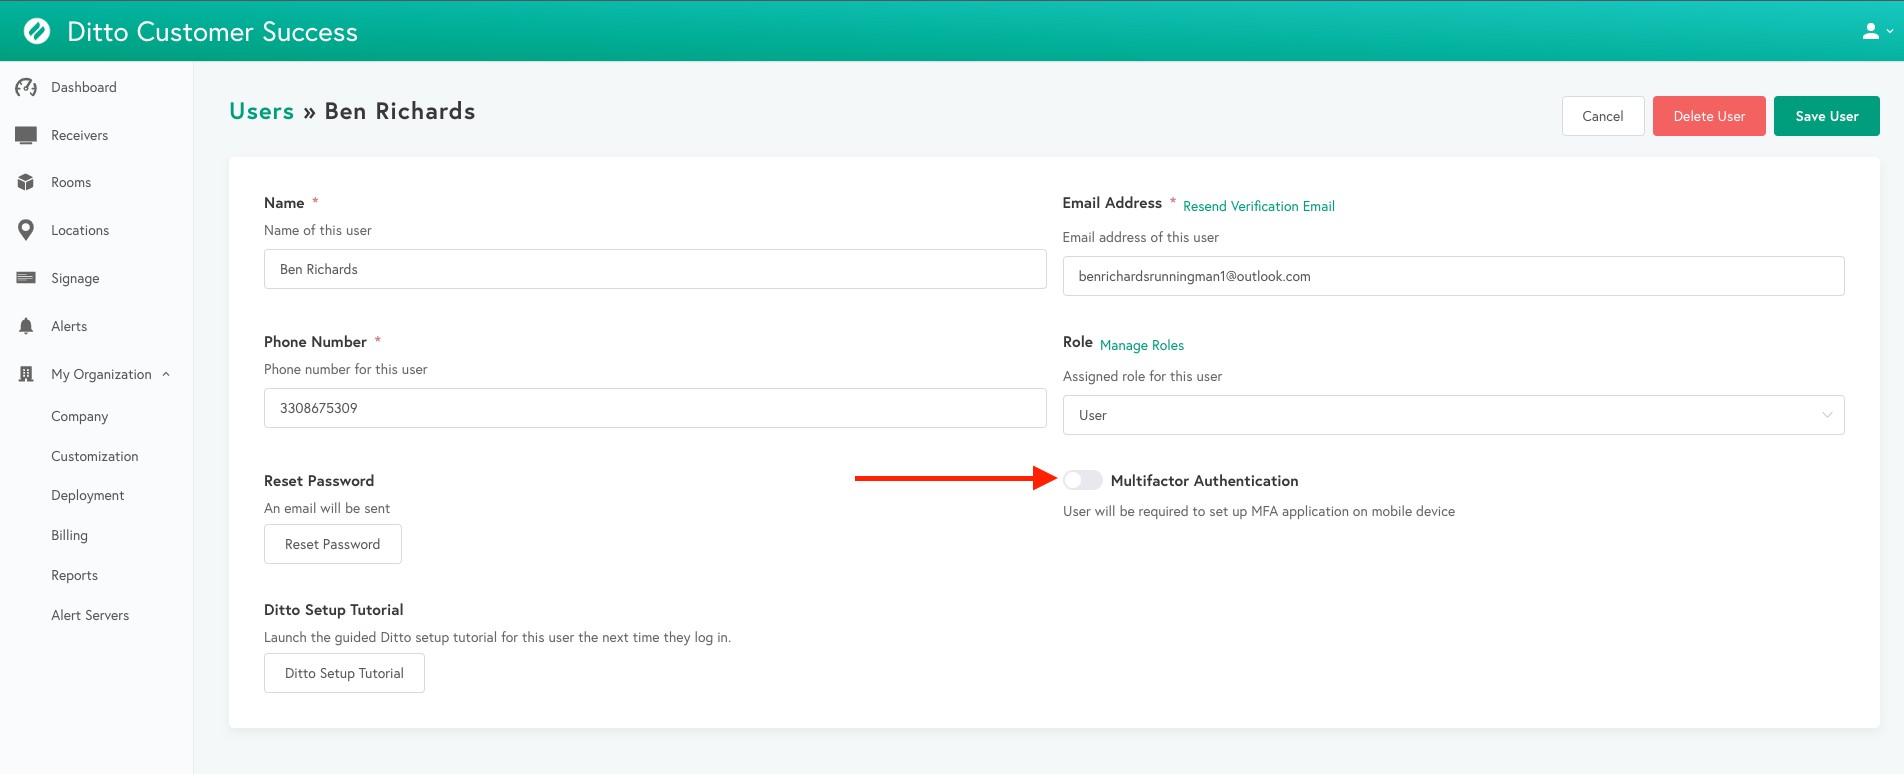
Task: Click the Ditto Setup Tutorial button
Action: (x=344, y=673)
